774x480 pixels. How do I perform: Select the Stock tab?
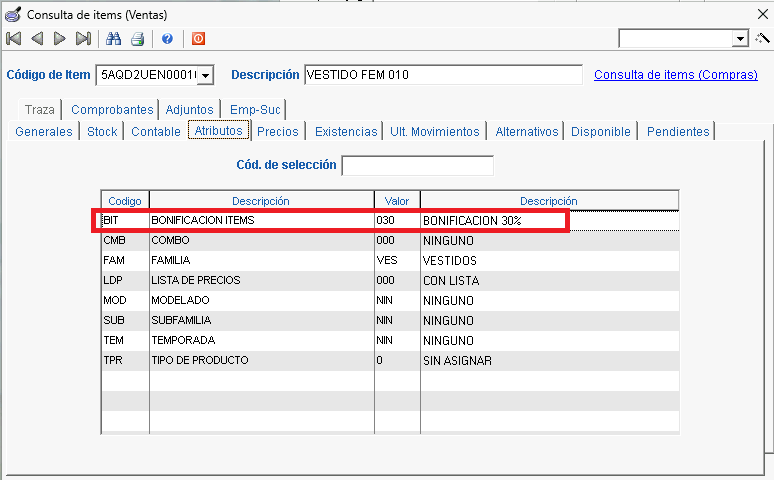102,131
